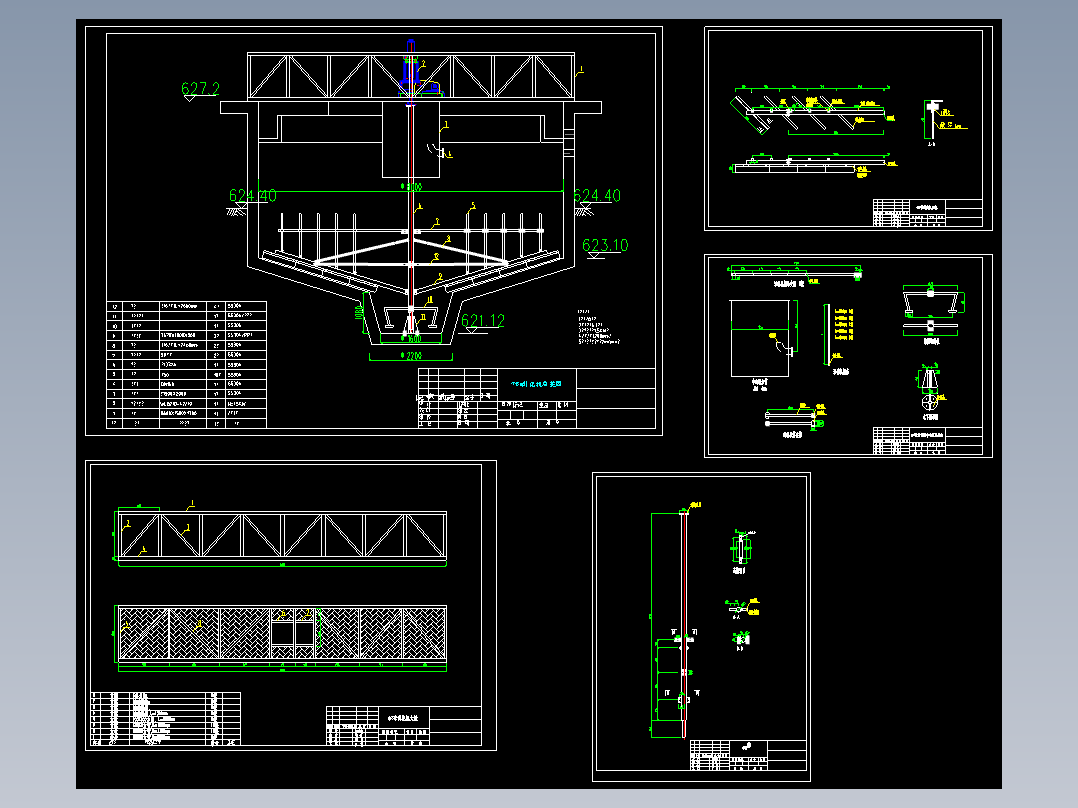Select the vertical 1080 dimension text

tap(358, 312)
